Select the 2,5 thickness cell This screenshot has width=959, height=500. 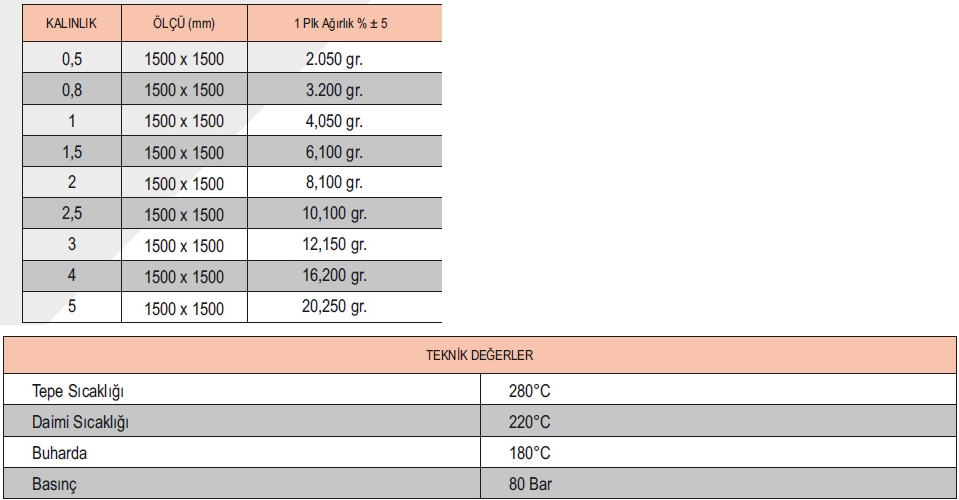coord(71,214)
